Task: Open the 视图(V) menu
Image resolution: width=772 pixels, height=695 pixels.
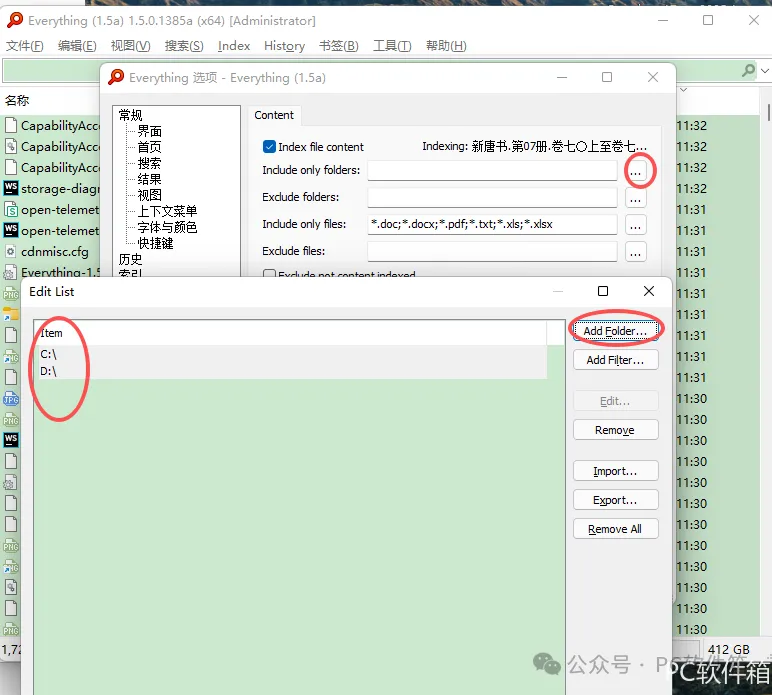Action: 130,46
